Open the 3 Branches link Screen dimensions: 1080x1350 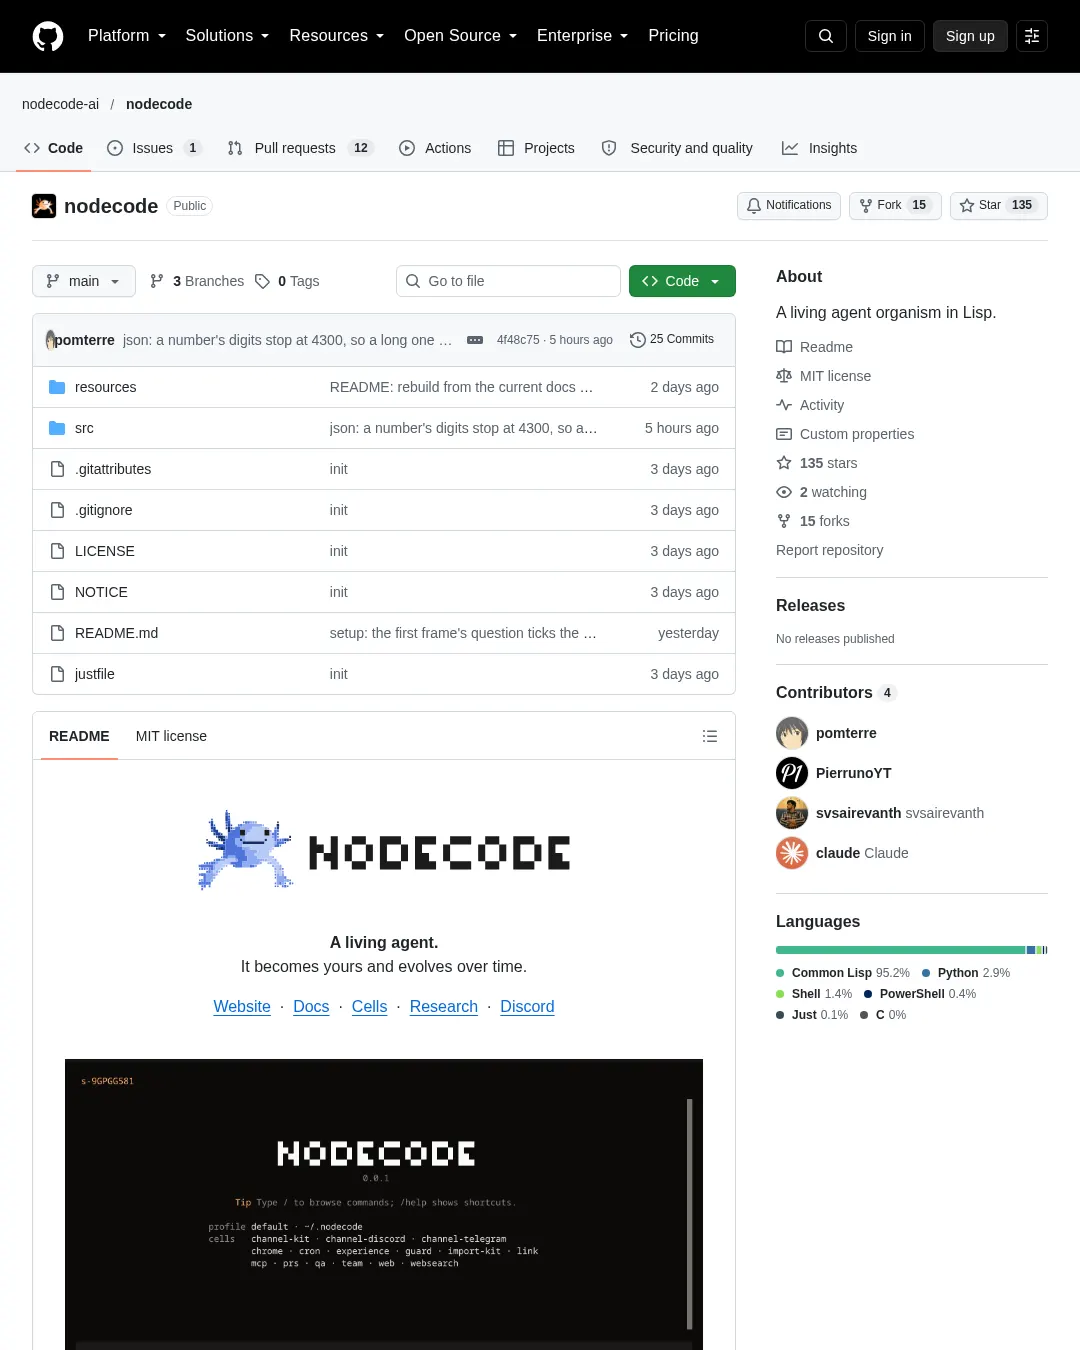coord(197,281)
